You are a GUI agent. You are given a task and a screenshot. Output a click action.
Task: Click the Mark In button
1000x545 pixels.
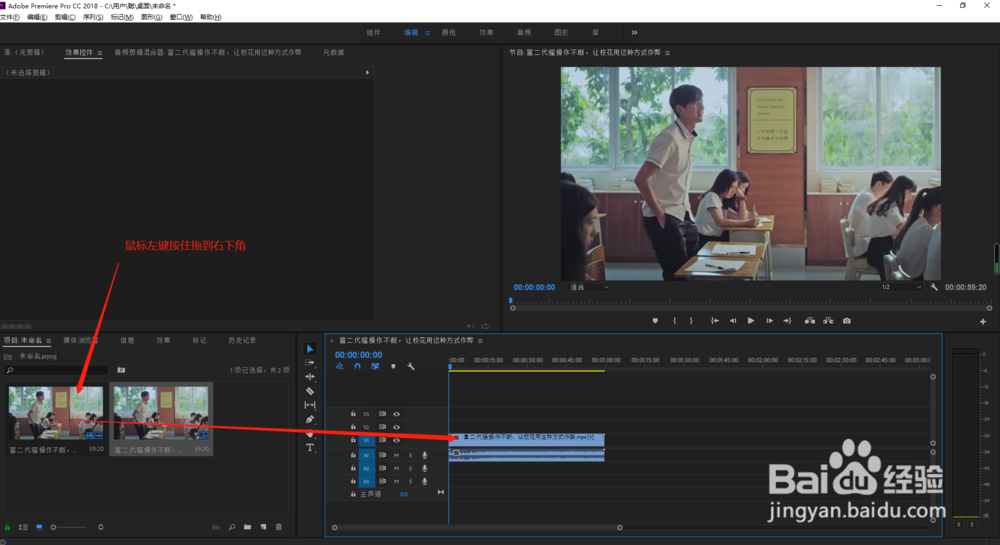(675, 321)
